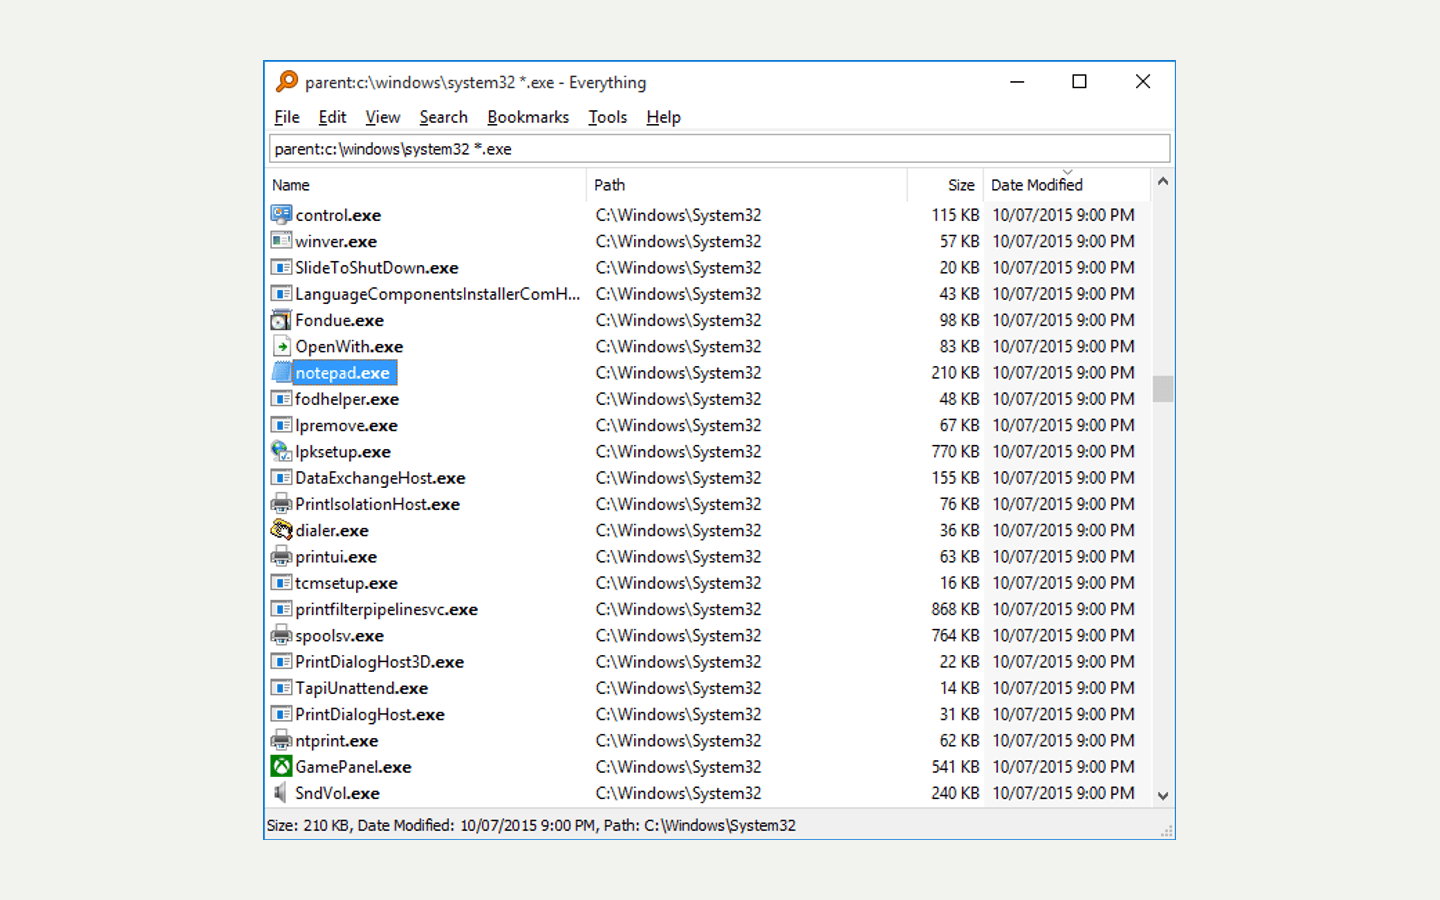
Task: Click the winver.exe file icon
Action: (x=281, y=241)
